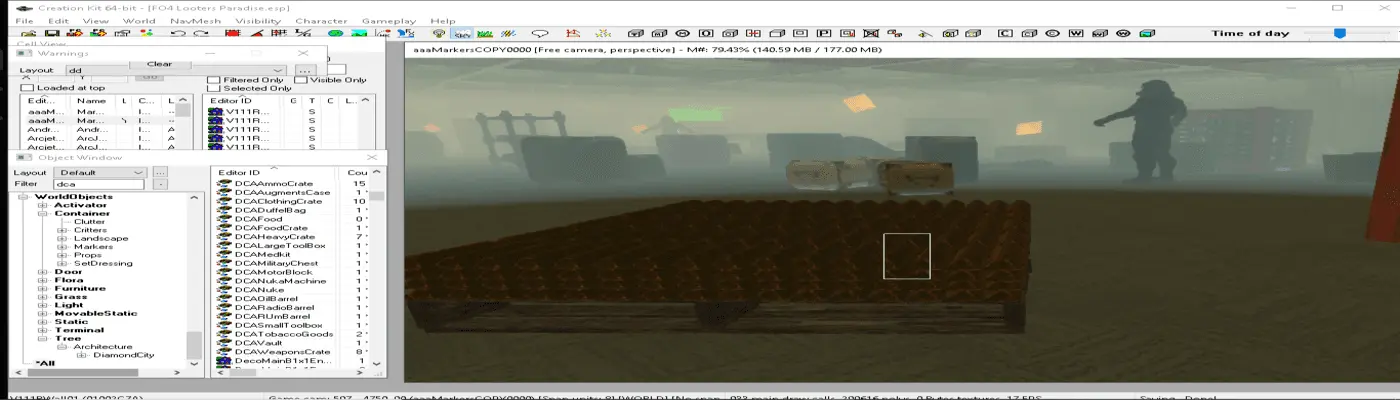Screen dimensions: 1400x400
Task: Select the DiamondCity tree item
Action: [124, 355]
